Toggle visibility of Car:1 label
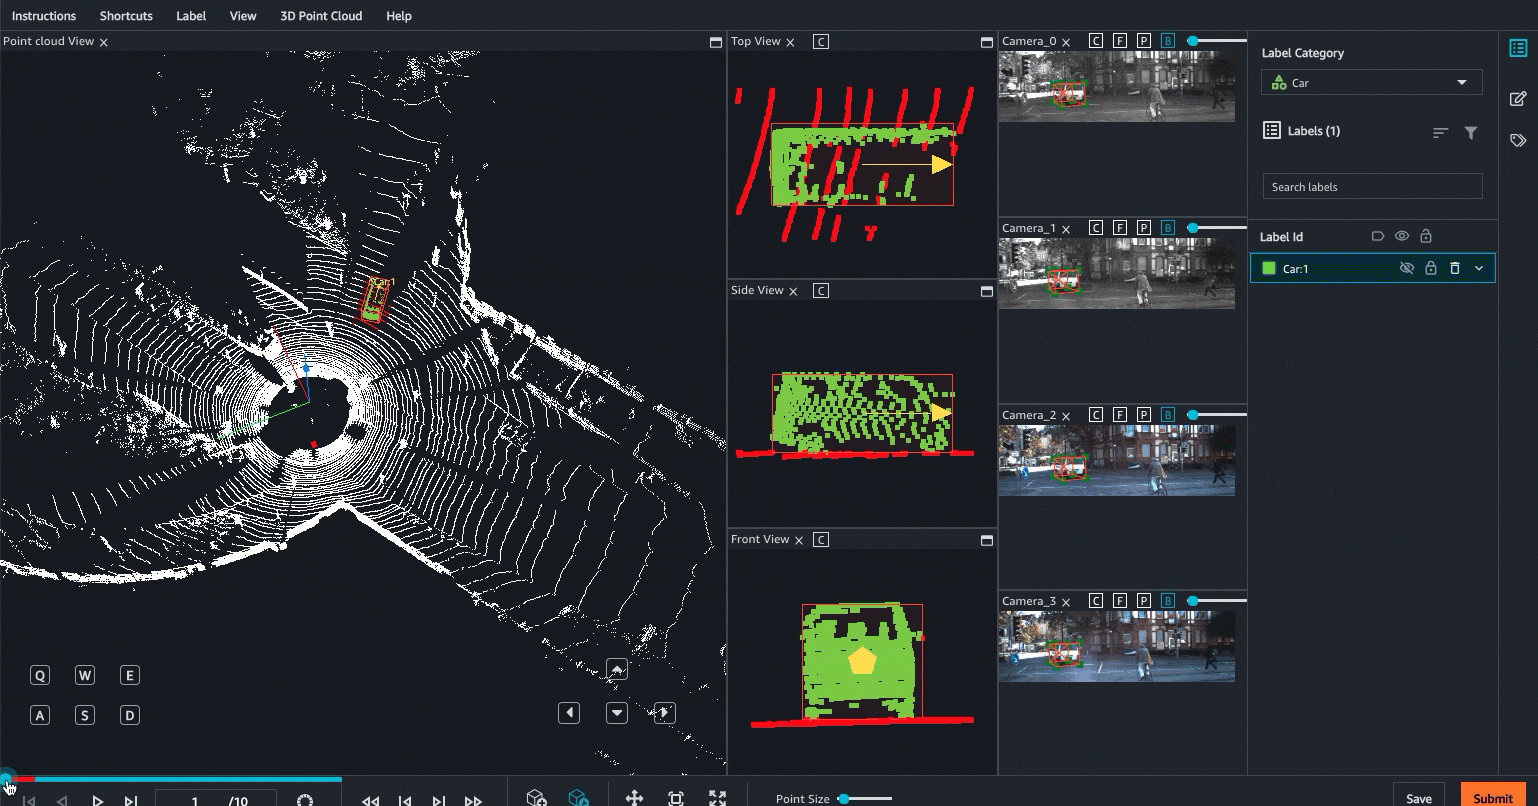1538x806 pixels. (1406, 268)
